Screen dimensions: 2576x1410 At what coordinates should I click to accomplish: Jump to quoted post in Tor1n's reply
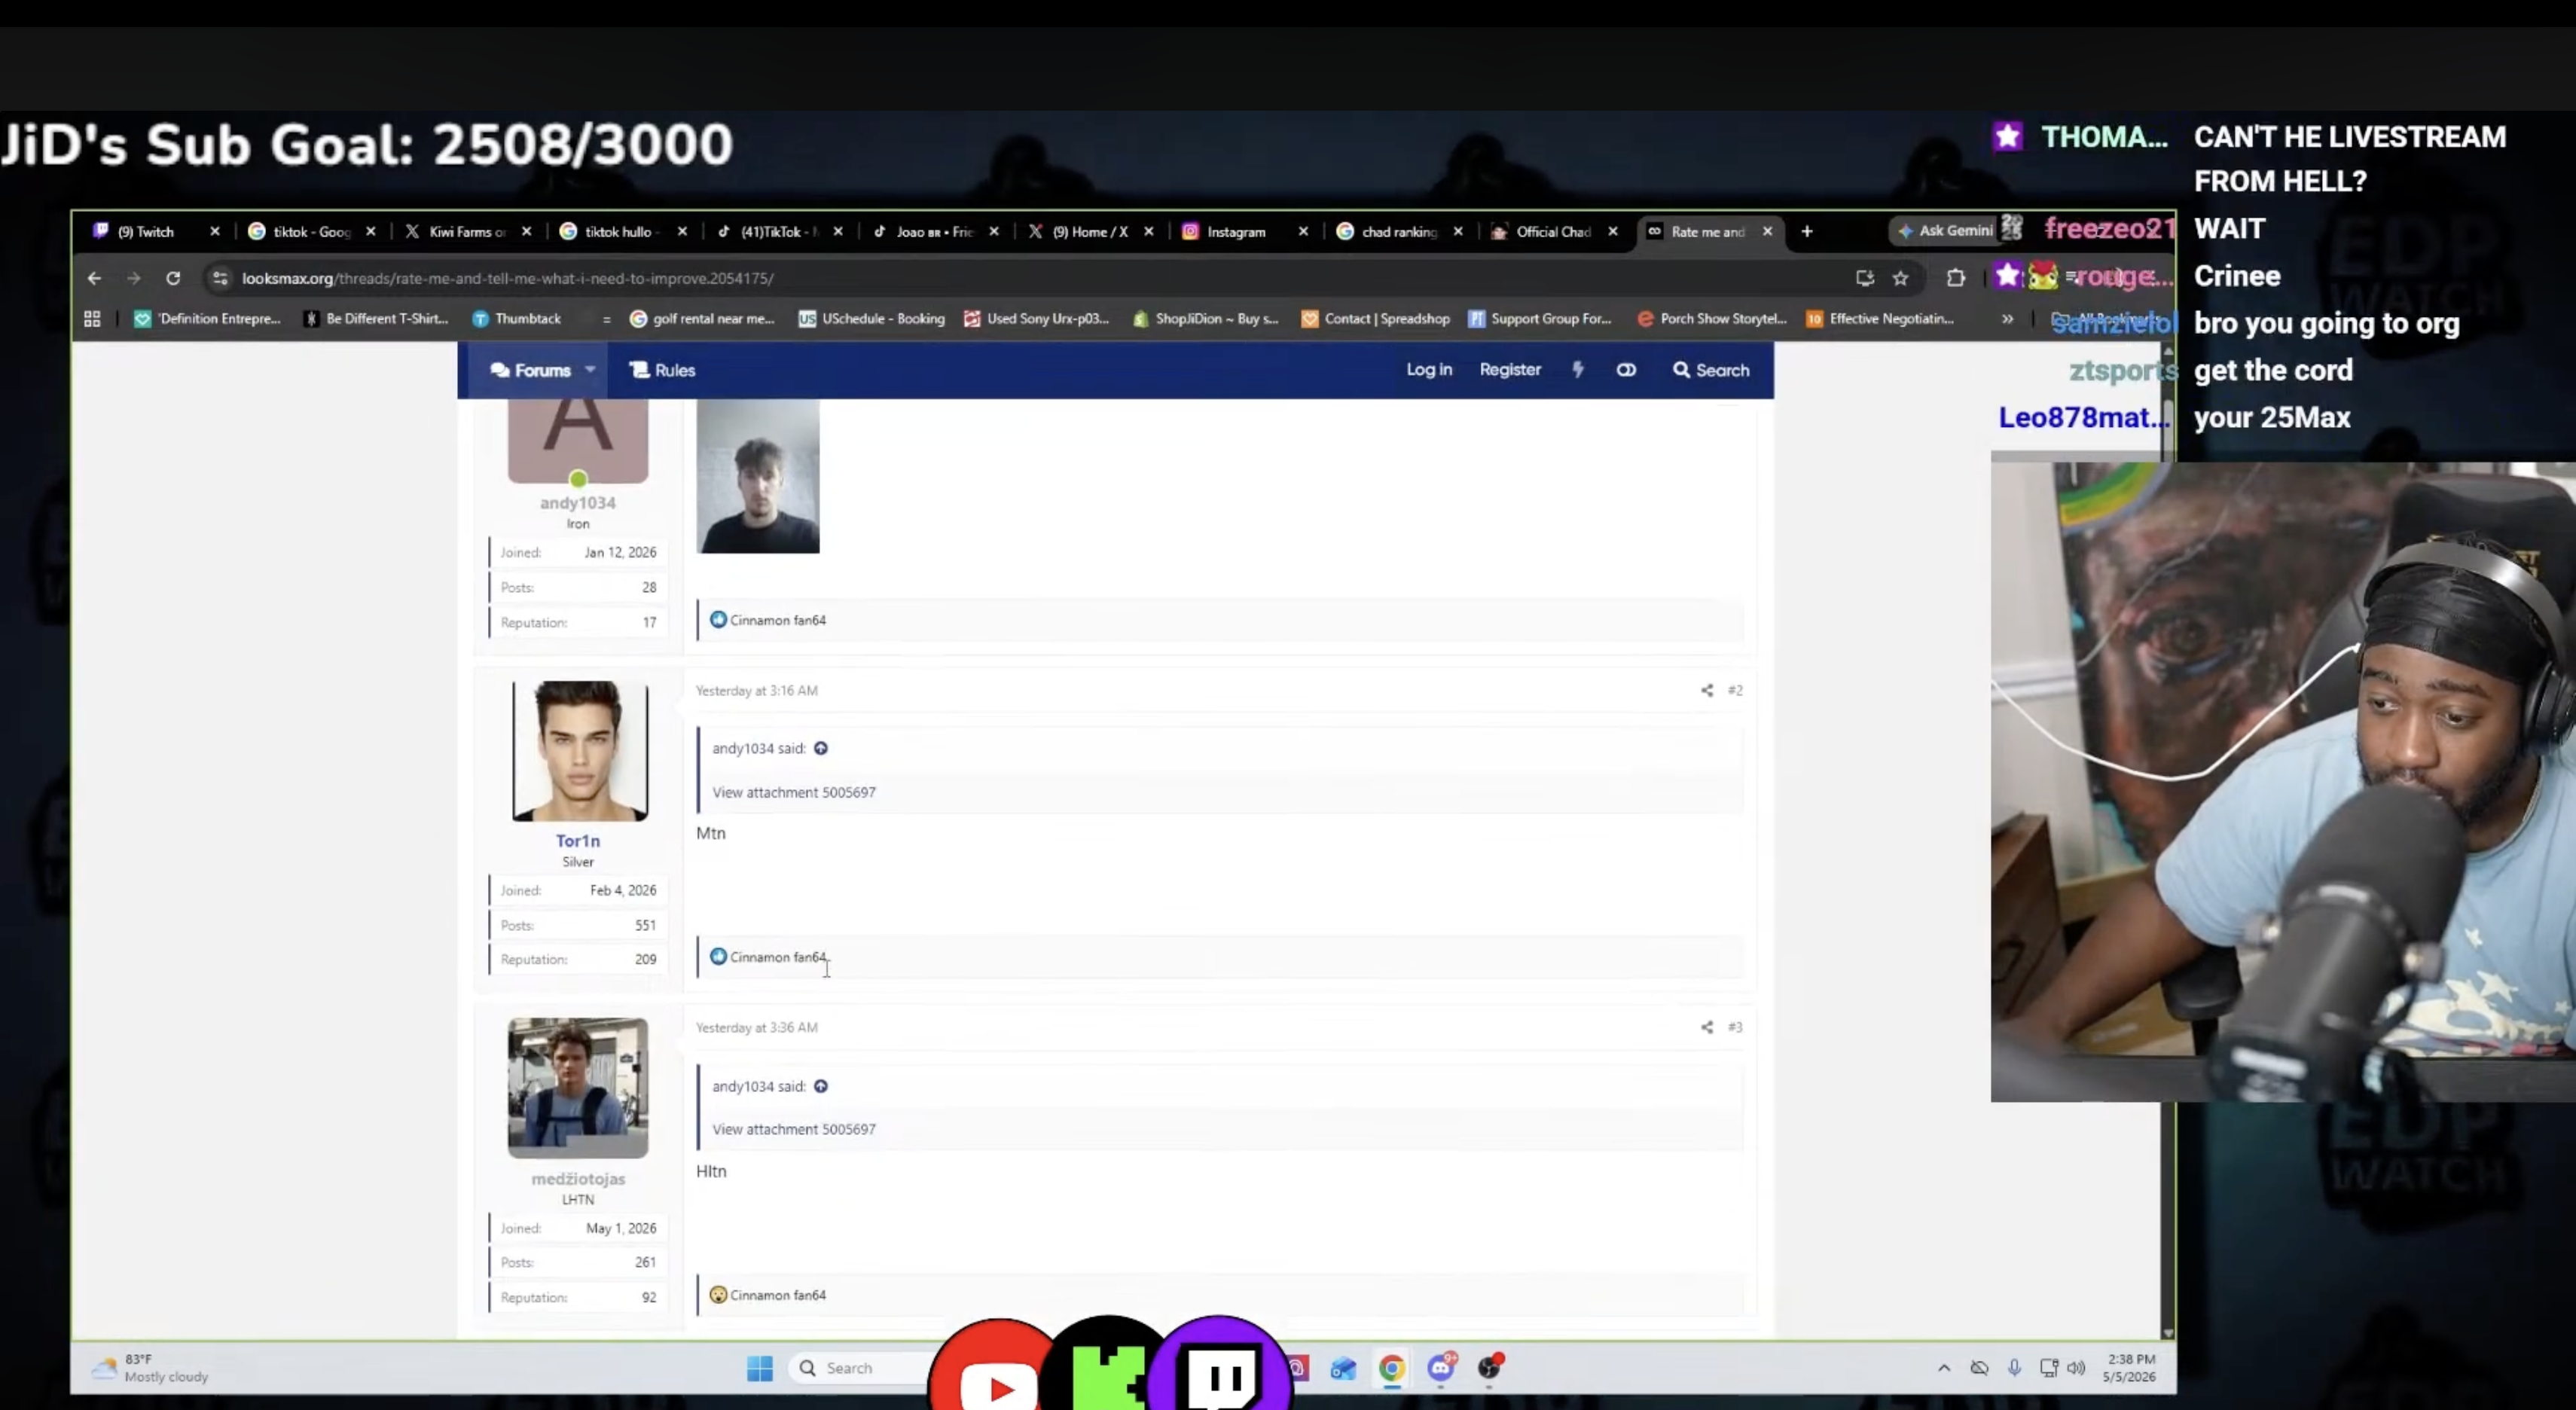click(821, 748)
